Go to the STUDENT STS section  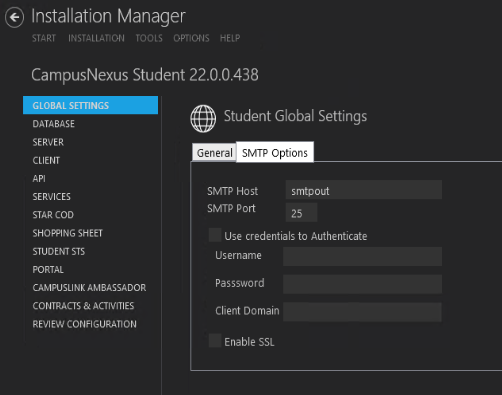tap(59, 251)
